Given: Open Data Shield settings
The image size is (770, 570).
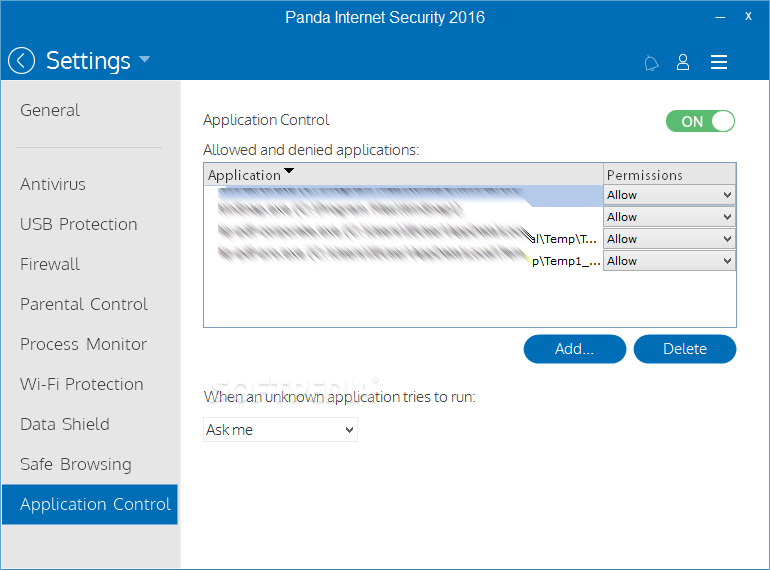Looking at the screenshot, I should point(65,424).
